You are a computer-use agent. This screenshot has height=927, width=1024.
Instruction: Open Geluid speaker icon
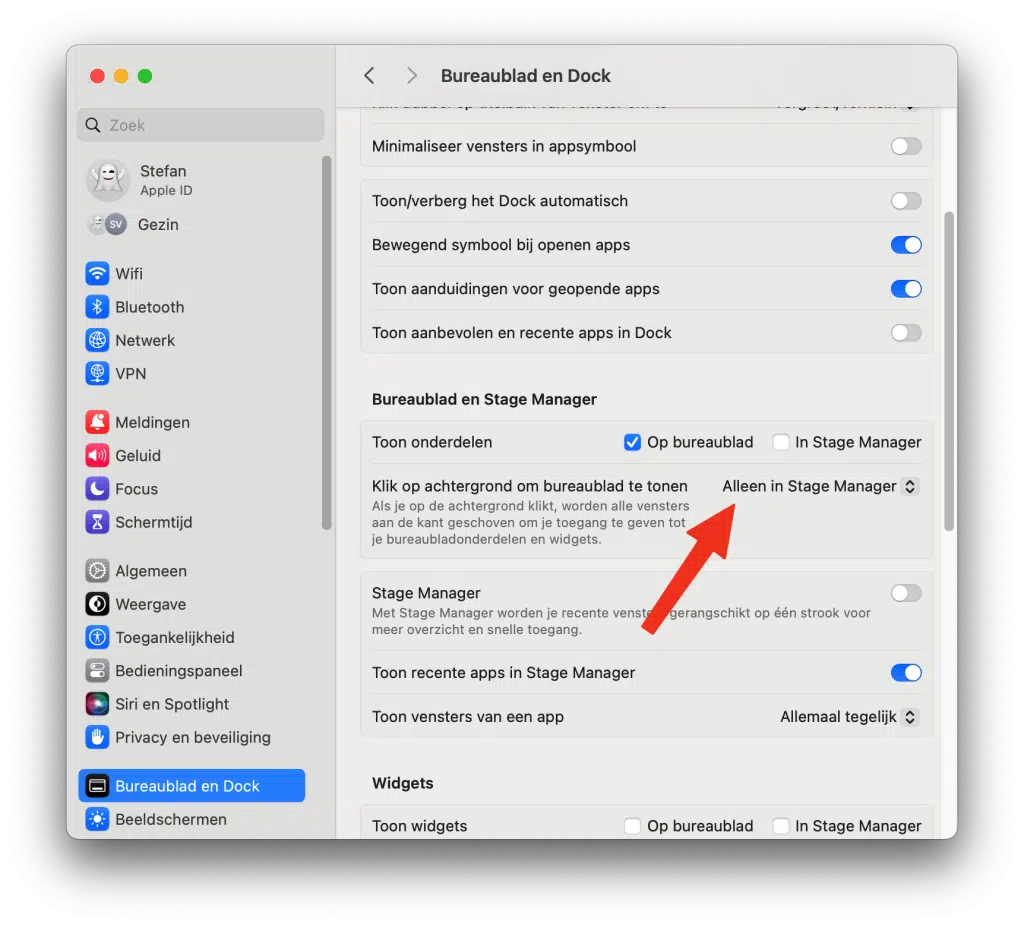[97, 456]
